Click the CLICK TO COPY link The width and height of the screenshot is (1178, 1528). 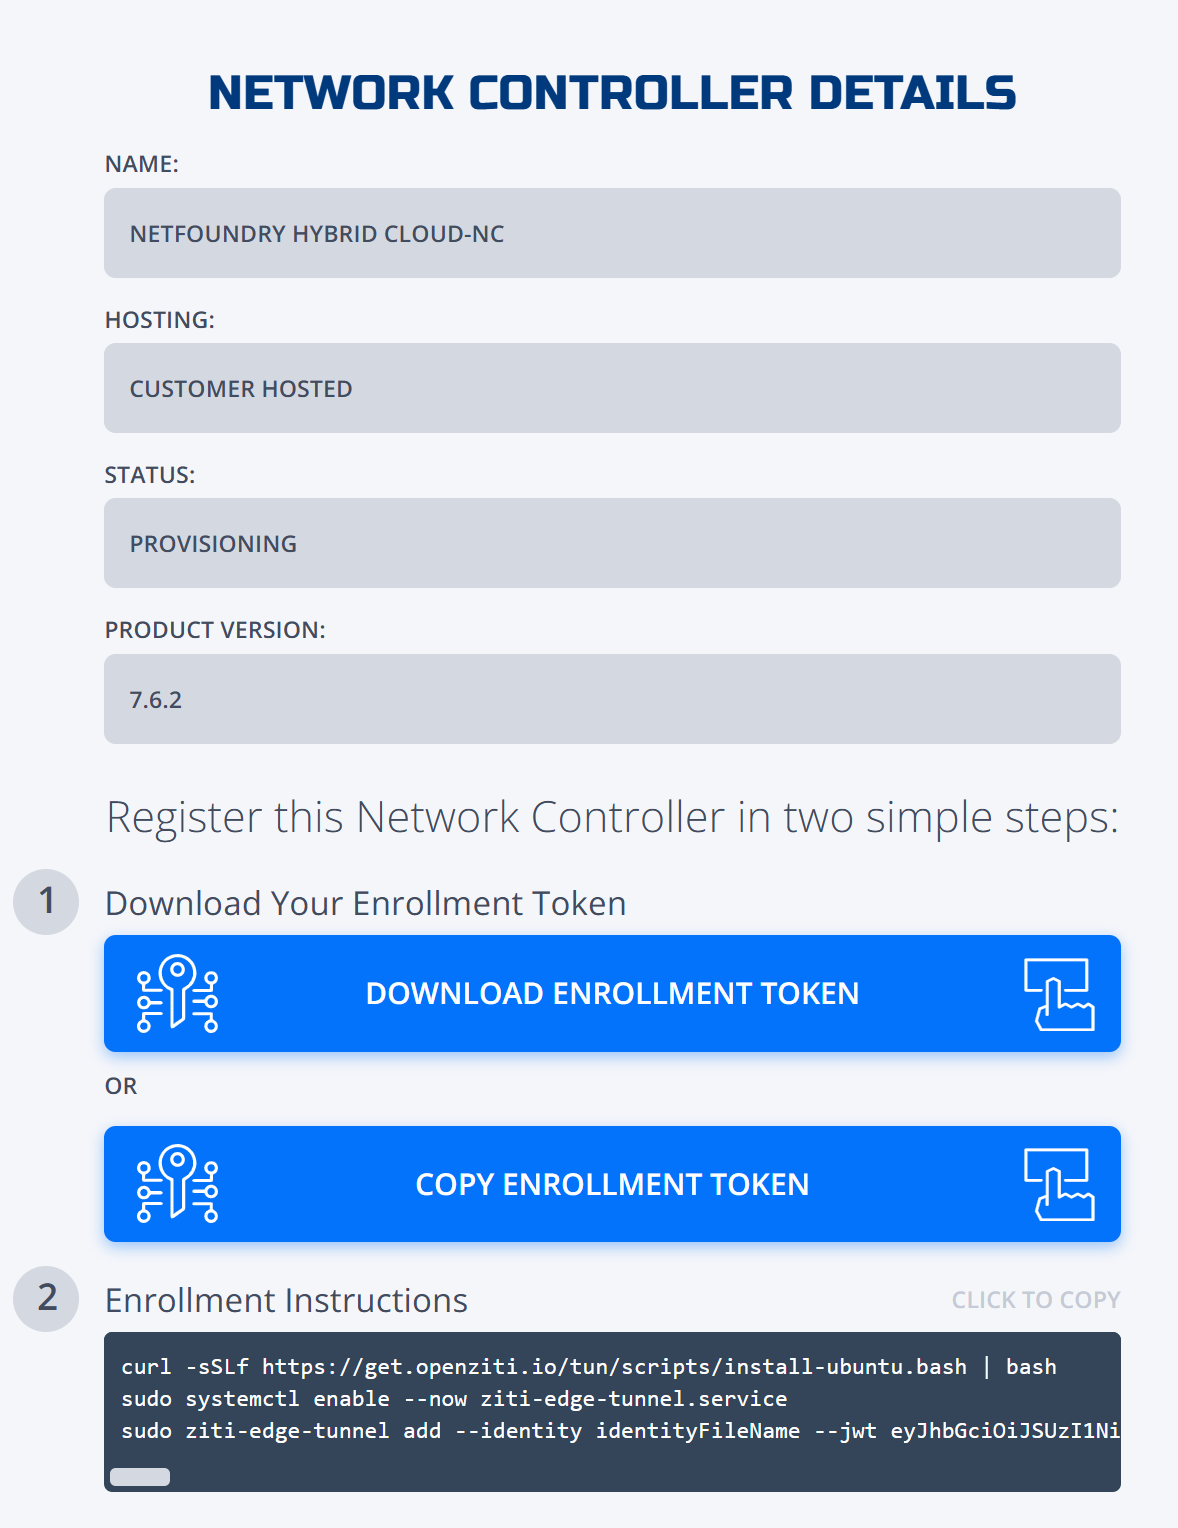[x=1036, y=1300]
